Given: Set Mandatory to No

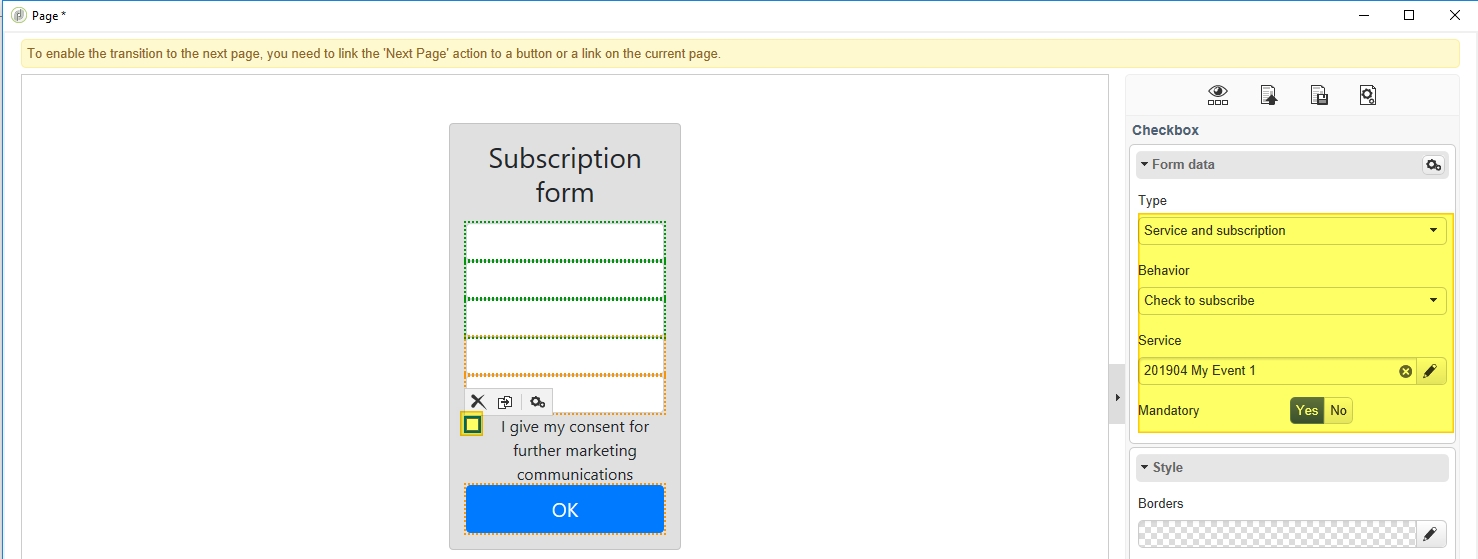Looking at the screenshot, I should [x=1338, y=411].
